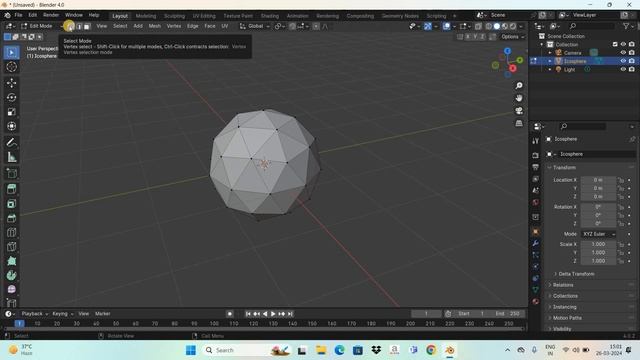640x360 pixels.
Task: Hide the Light in viewport
Action: [623, 69]
